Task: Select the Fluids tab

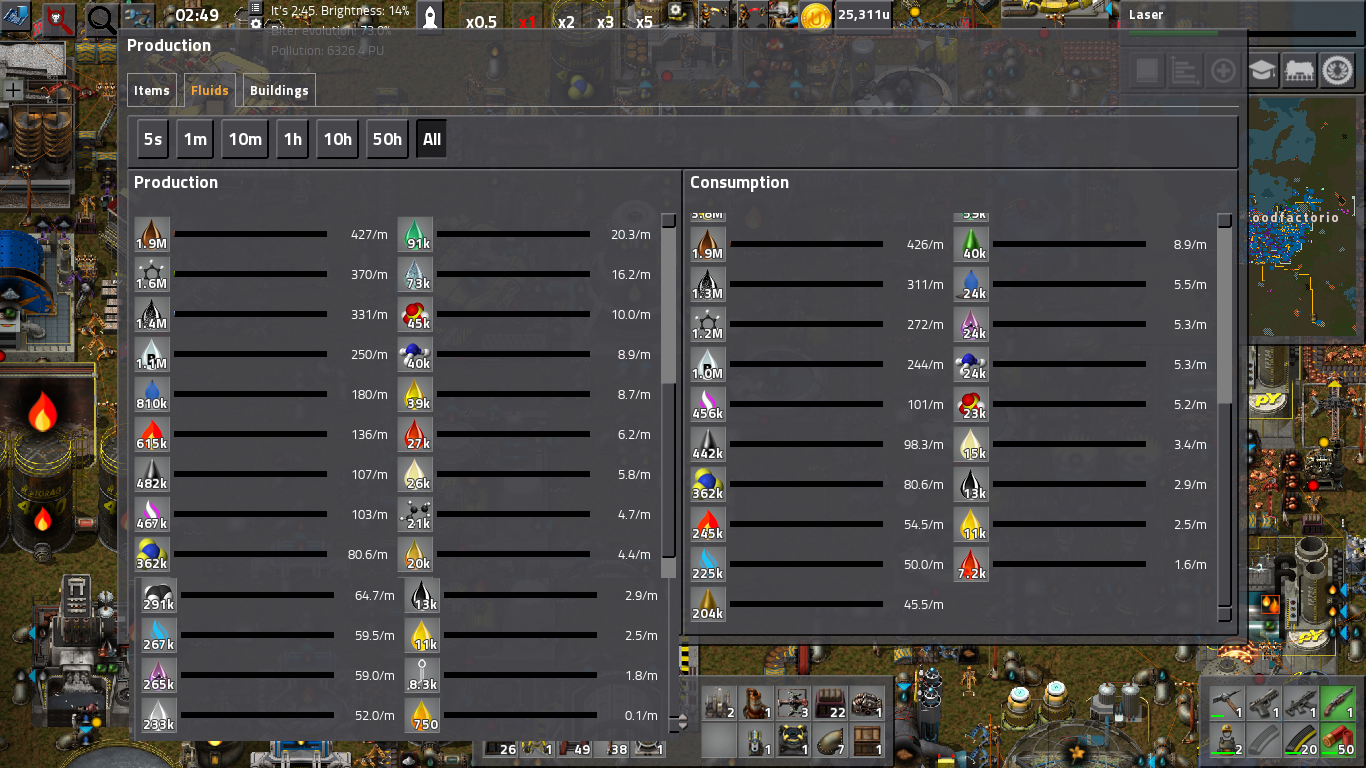Action: coord(210,90)
